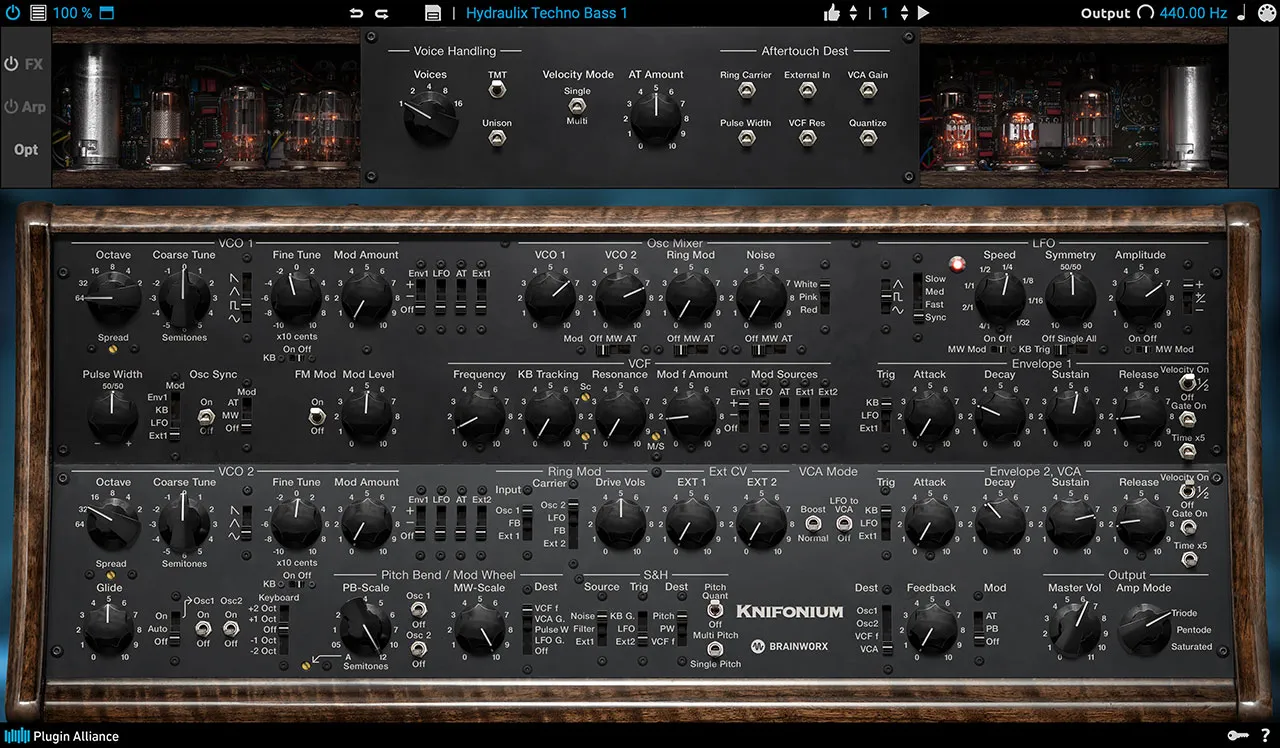Flip the Ring Carrier aftertouch switch
1280x748 pixels.
pyautogui.click(x=746, y=90)
